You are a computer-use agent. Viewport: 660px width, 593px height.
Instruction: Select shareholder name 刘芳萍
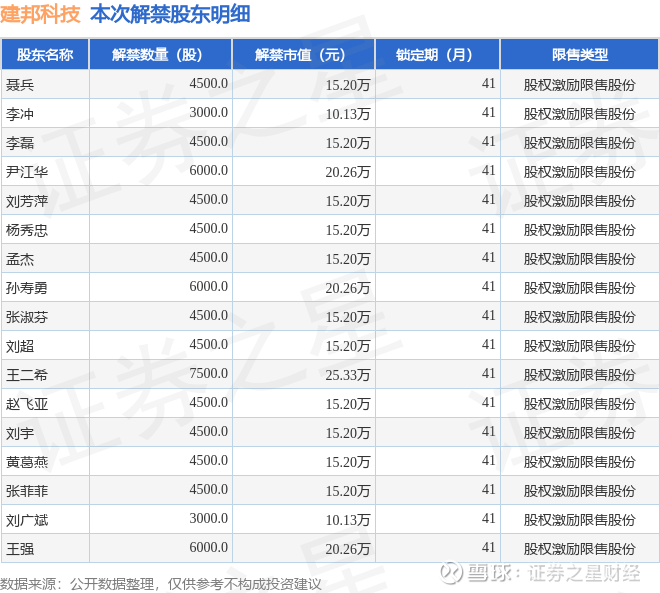27,201
